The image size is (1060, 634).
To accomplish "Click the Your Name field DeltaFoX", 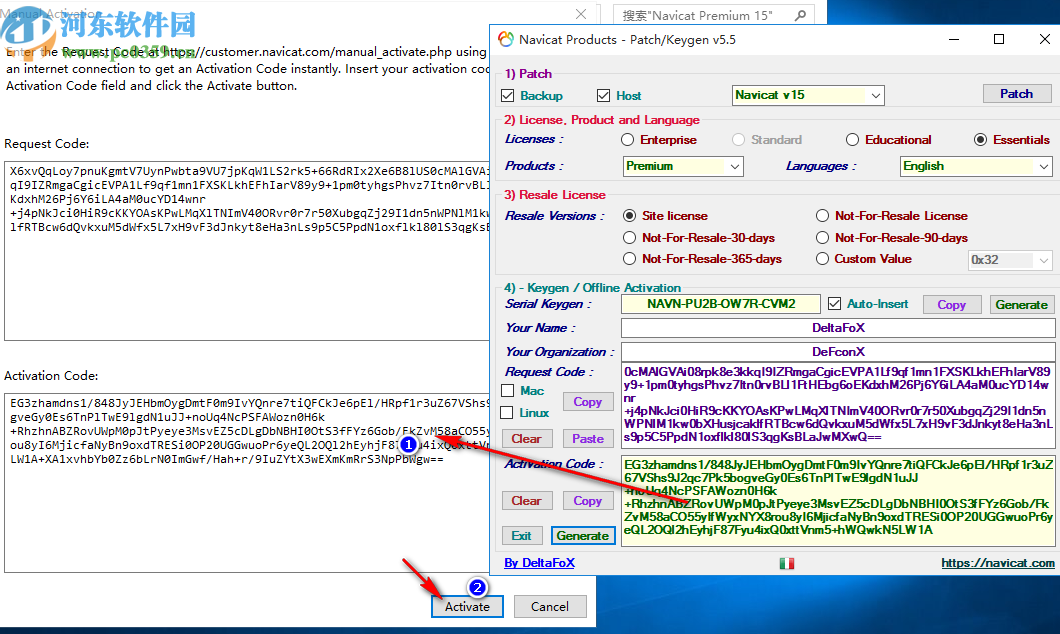I will 838,328.
